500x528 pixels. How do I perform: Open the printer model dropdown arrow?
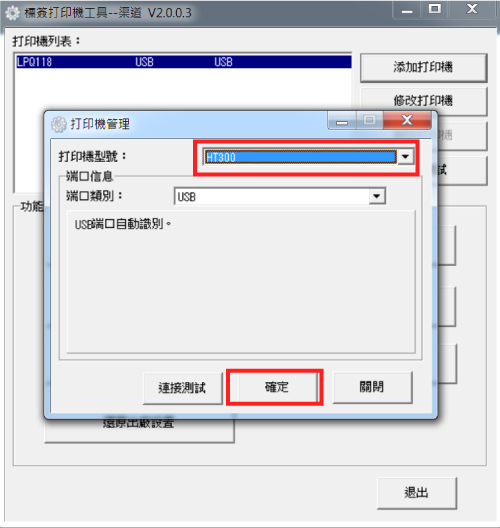tap(405, 157)
